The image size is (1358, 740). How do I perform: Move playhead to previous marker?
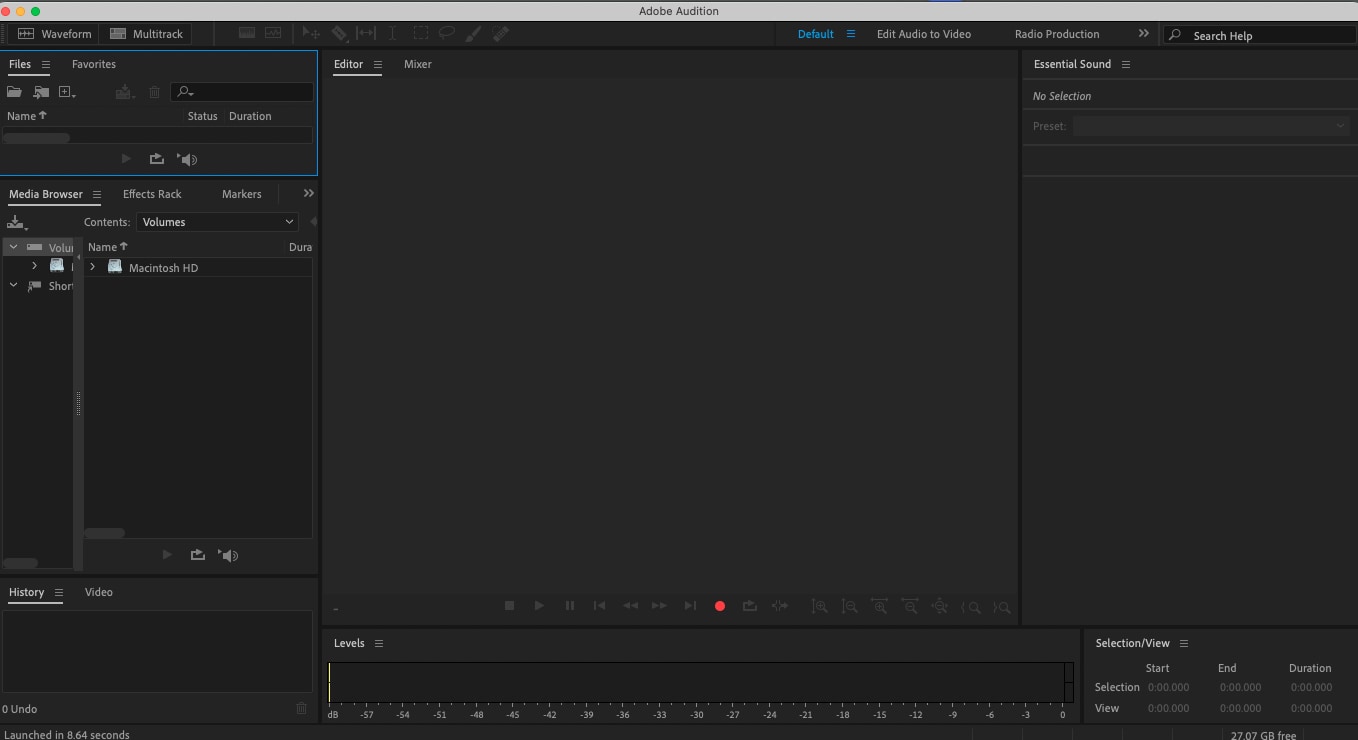(x=600, y=606)
